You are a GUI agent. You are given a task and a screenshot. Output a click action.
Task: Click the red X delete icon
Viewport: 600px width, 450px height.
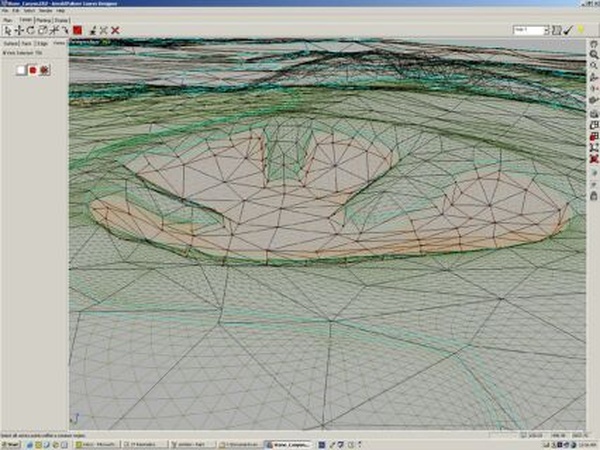coord(115,31)
